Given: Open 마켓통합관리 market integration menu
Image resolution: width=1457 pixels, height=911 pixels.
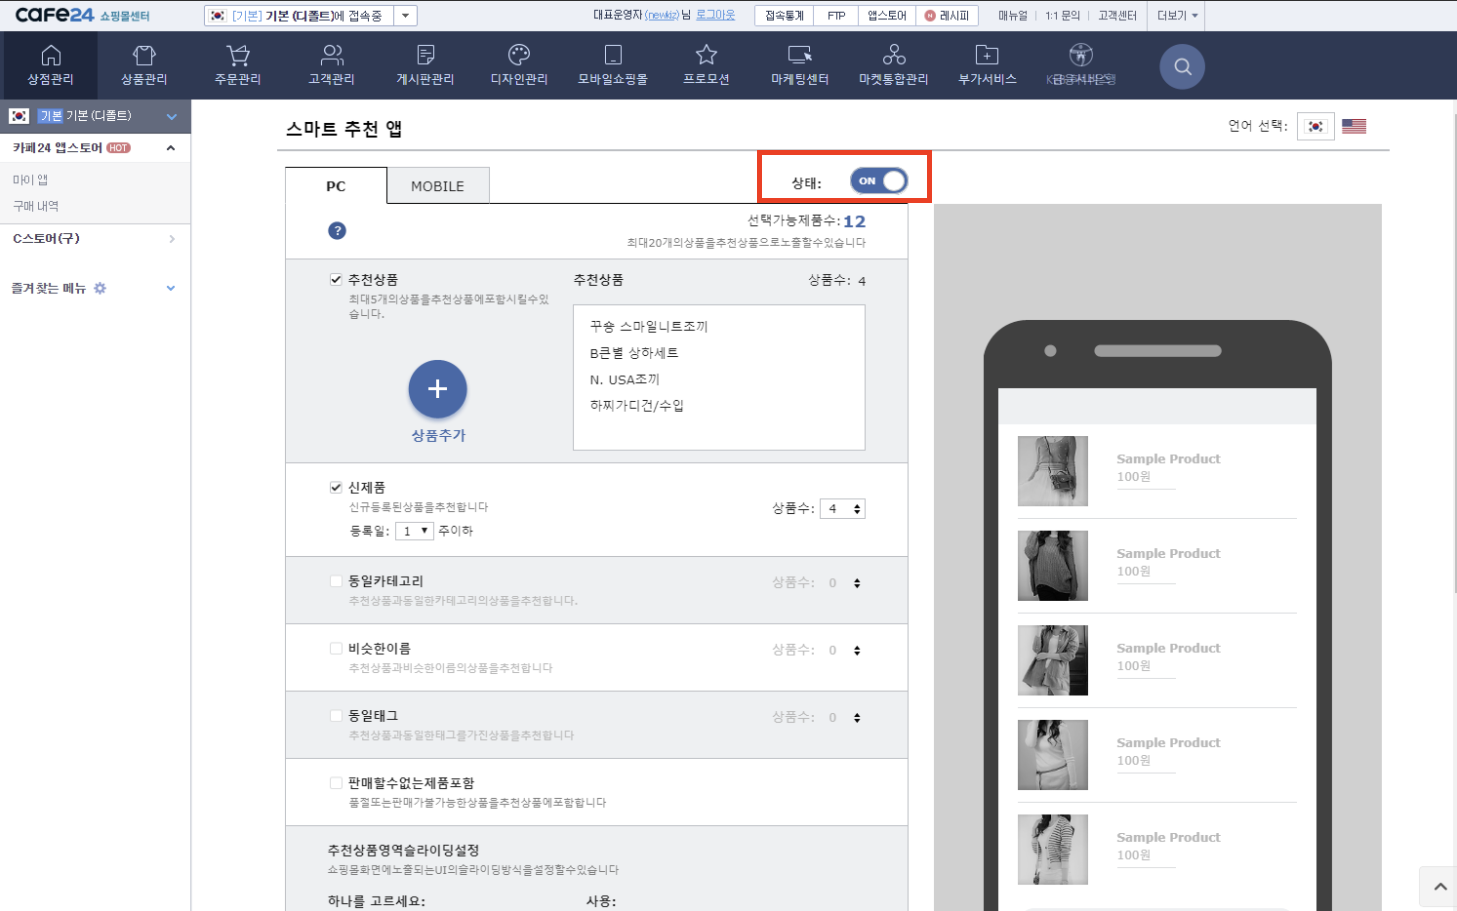Looking at the screenshot, I should pos(894,65).
